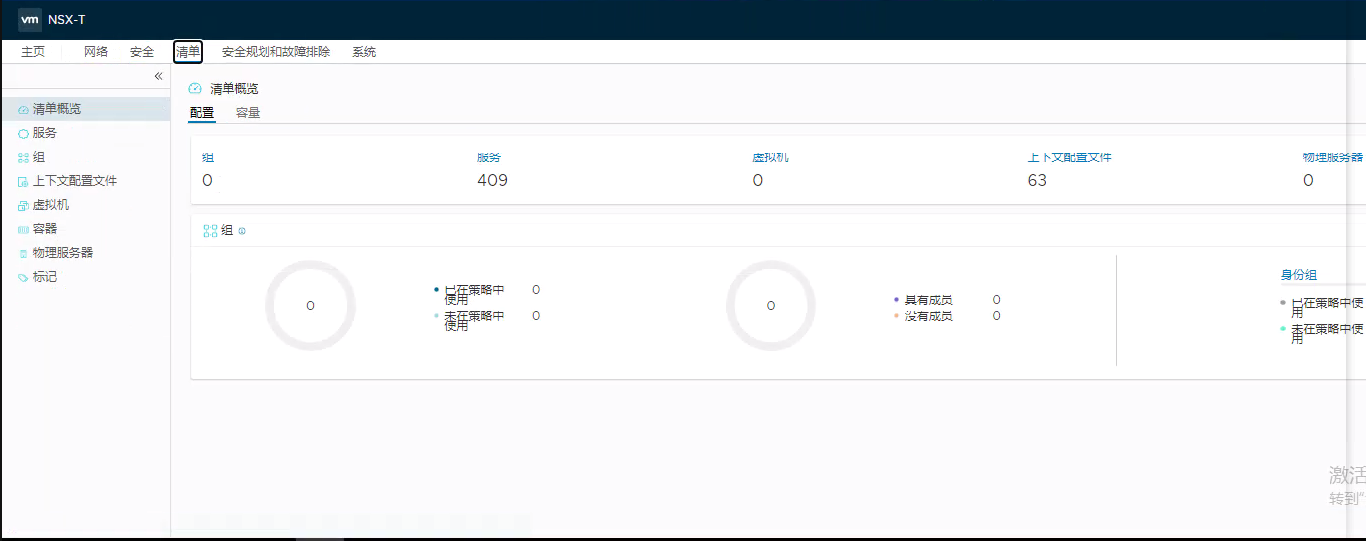Click the 清单概览 sidebar icon
Image resolution: width=1366 pixels, height=541 pixels.
tap(23, 110)
